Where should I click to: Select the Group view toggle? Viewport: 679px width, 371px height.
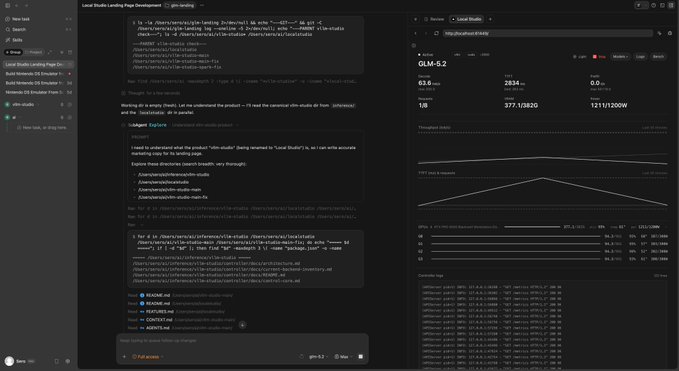[x=13, y=52]
